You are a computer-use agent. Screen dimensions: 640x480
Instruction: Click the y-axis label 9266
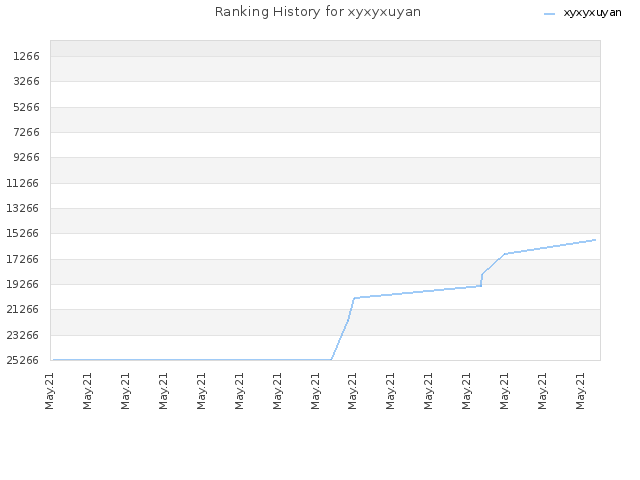coord(27,157)
